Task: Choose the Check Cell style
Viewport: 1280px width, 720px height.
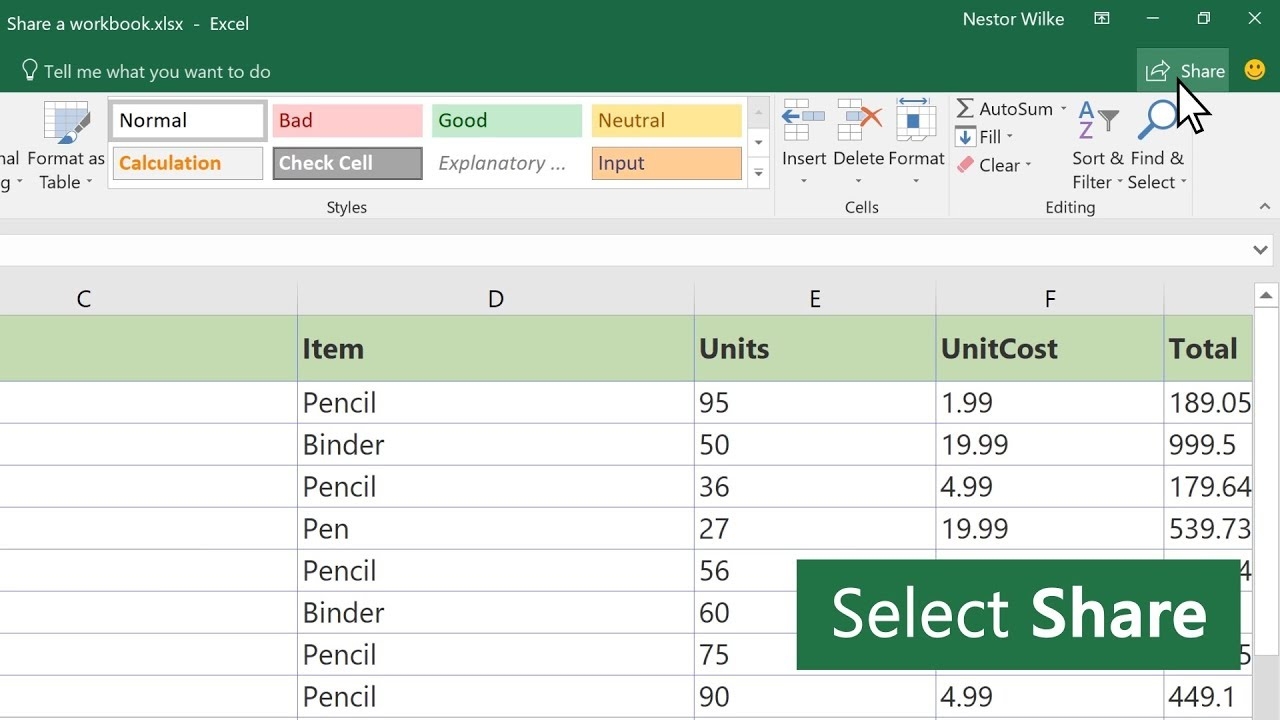Action: pos(347,163)
